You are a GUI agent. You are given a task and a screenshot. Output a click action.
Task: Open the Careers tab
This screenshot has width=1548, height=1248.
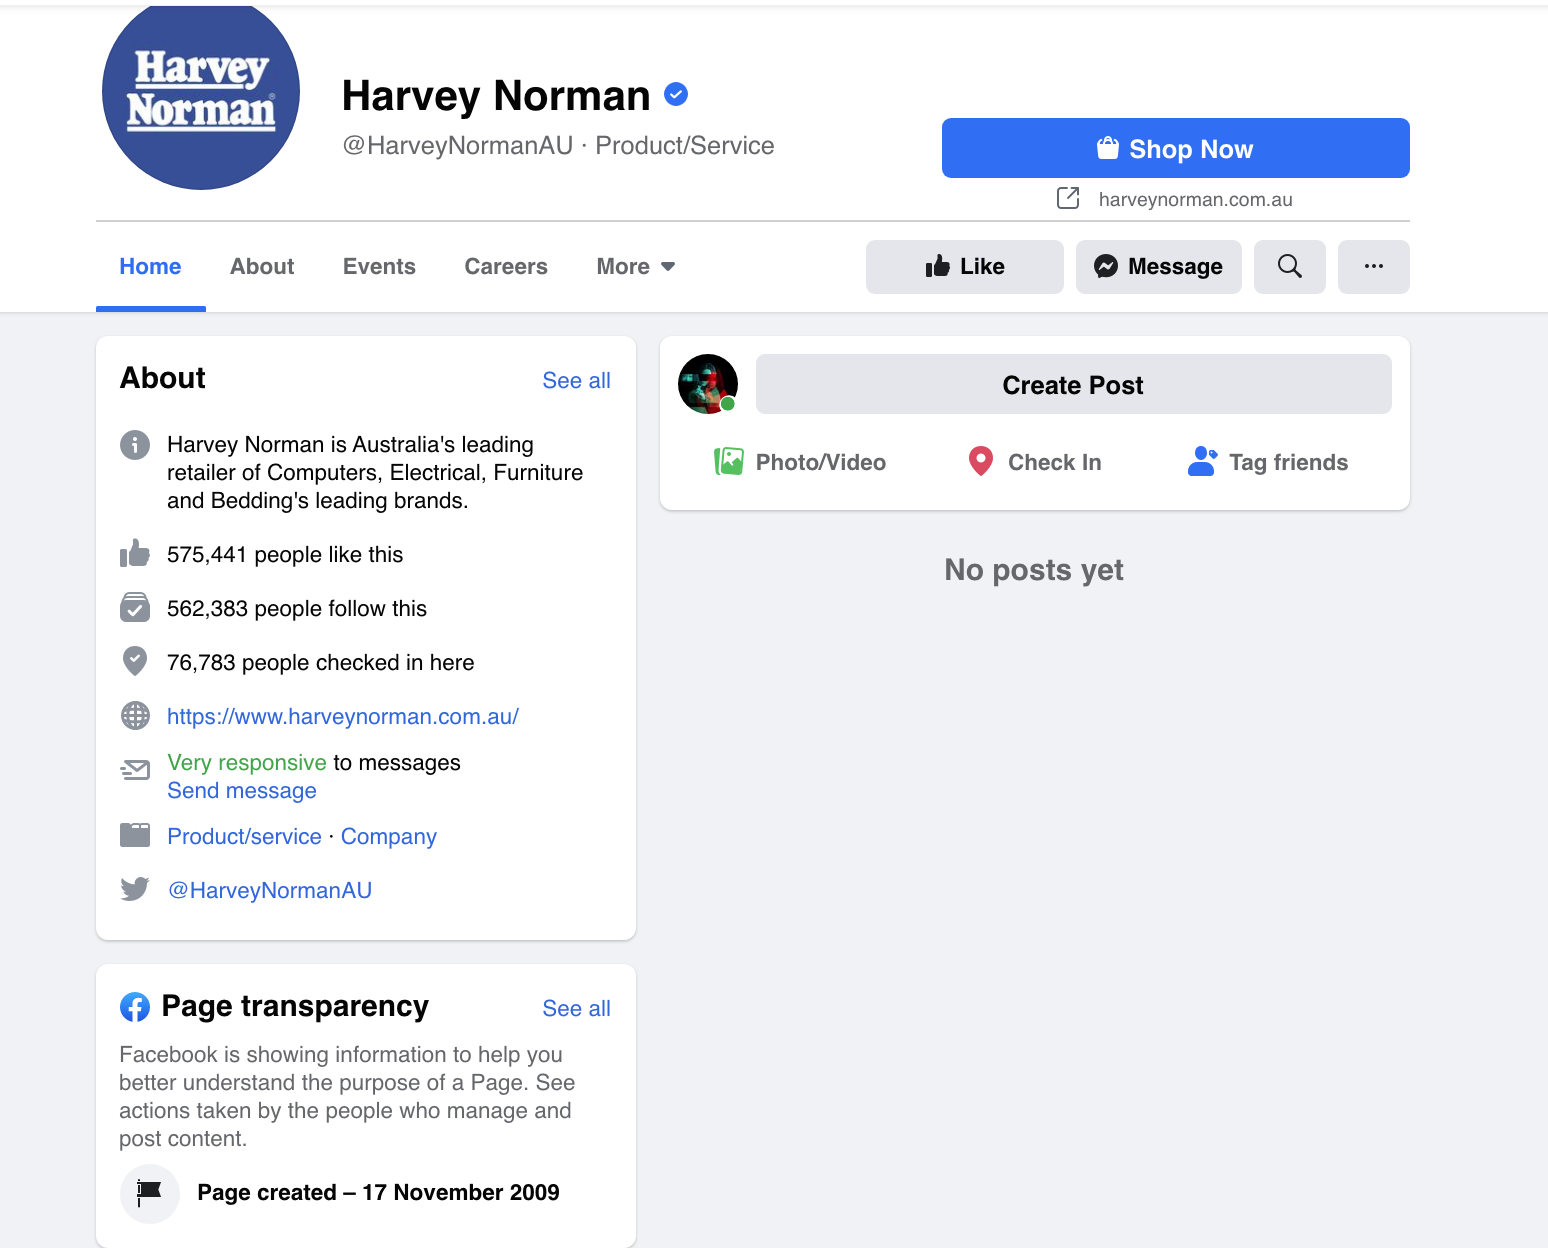506,266
